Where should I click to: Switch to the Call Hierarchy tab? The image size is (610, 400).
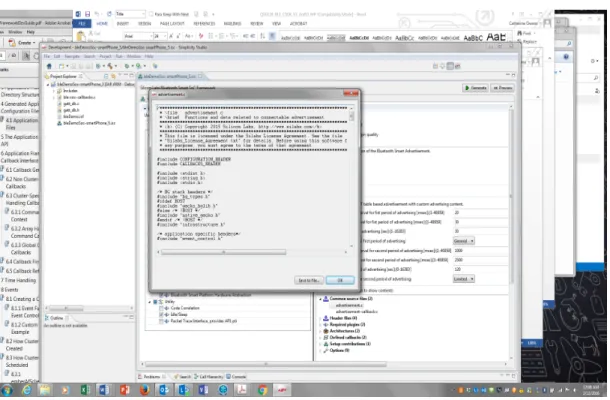coord(209,377)
